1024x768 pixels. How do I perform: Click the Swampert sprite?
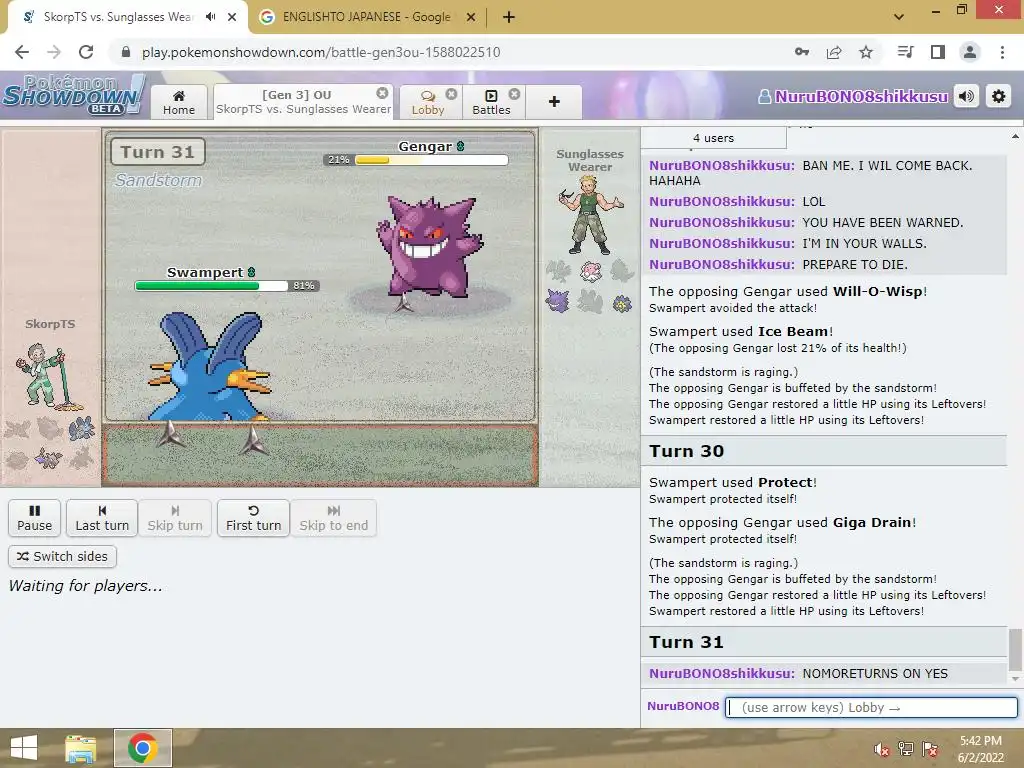209,367
